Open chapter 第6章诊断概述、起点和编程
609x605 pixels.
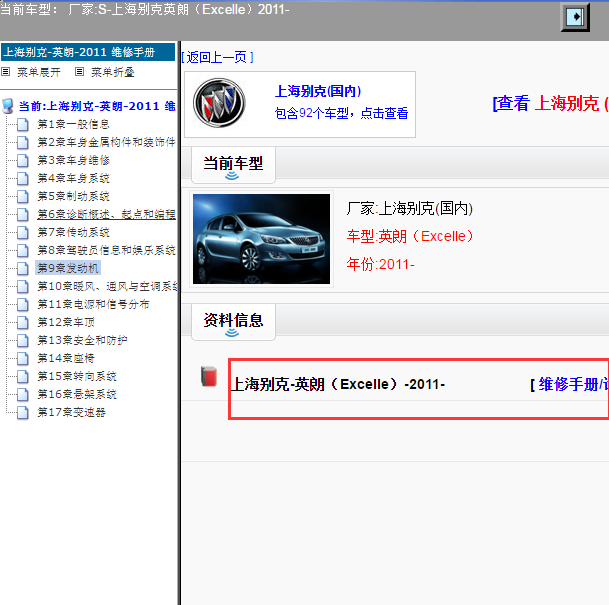pyautogui.click(x=106, y=214)
